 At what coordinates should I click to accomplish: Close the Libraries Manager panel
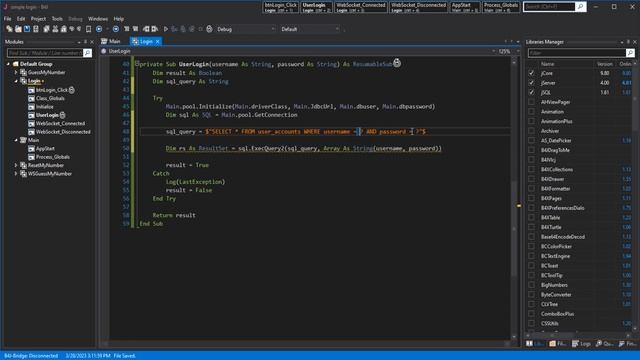coord(635,42)
